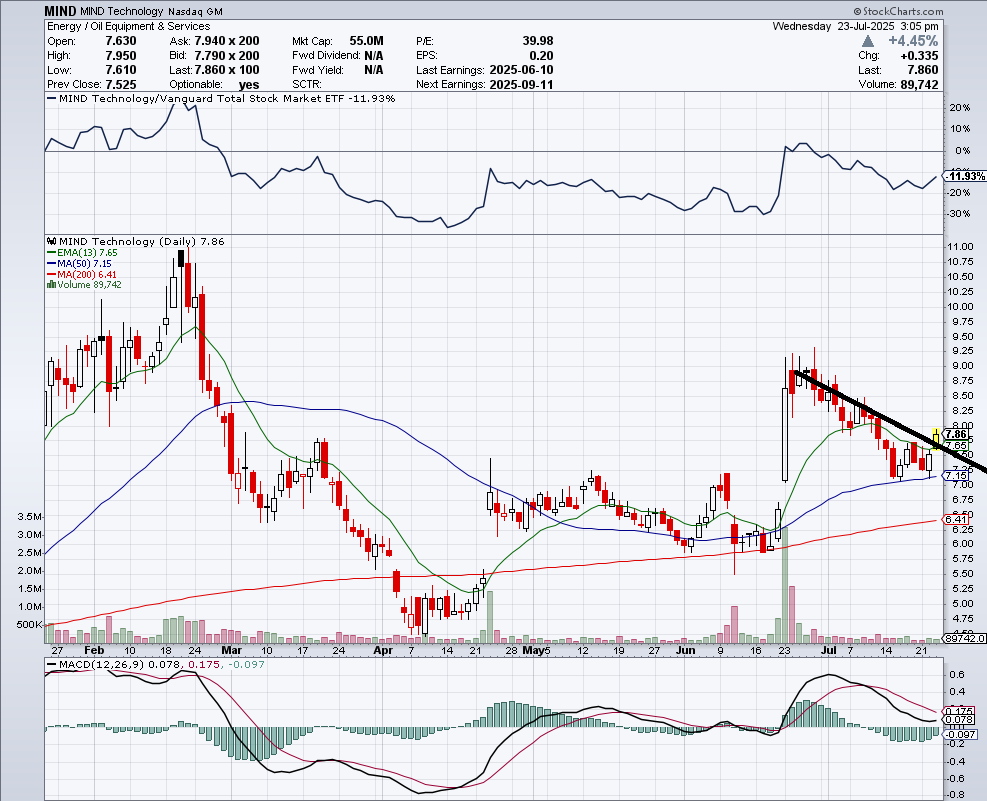Image resolution: width=987 pixels, height=801 pixels.
Task: Click the MACD(12,26,9) legend label
Action: (x=101, y=664)
